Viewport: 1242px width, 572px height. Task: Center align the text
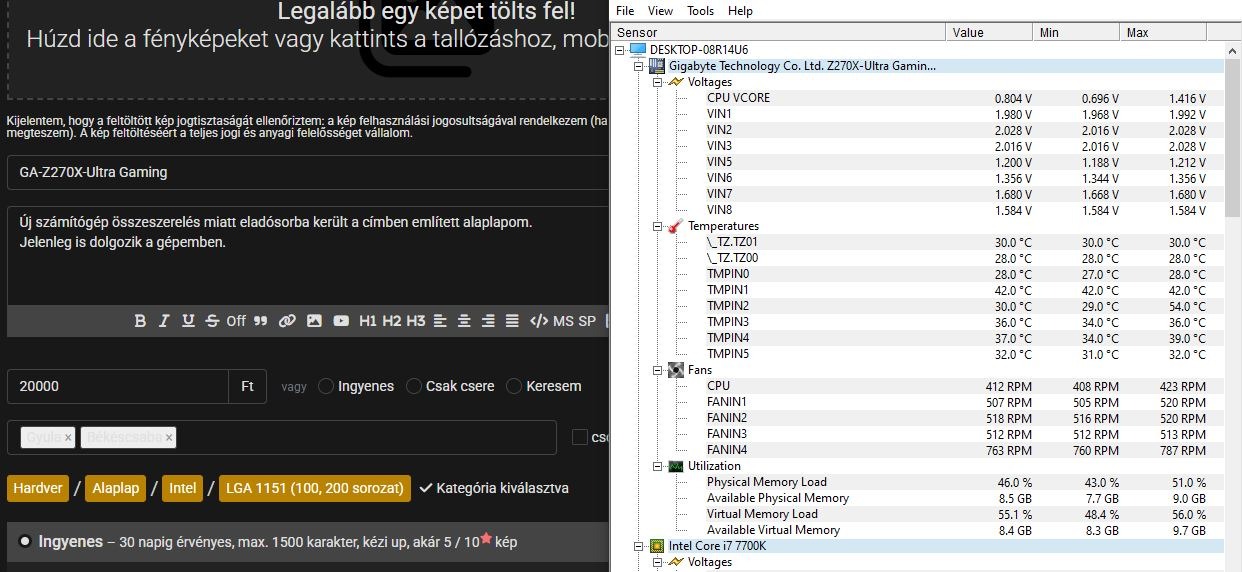465,321
